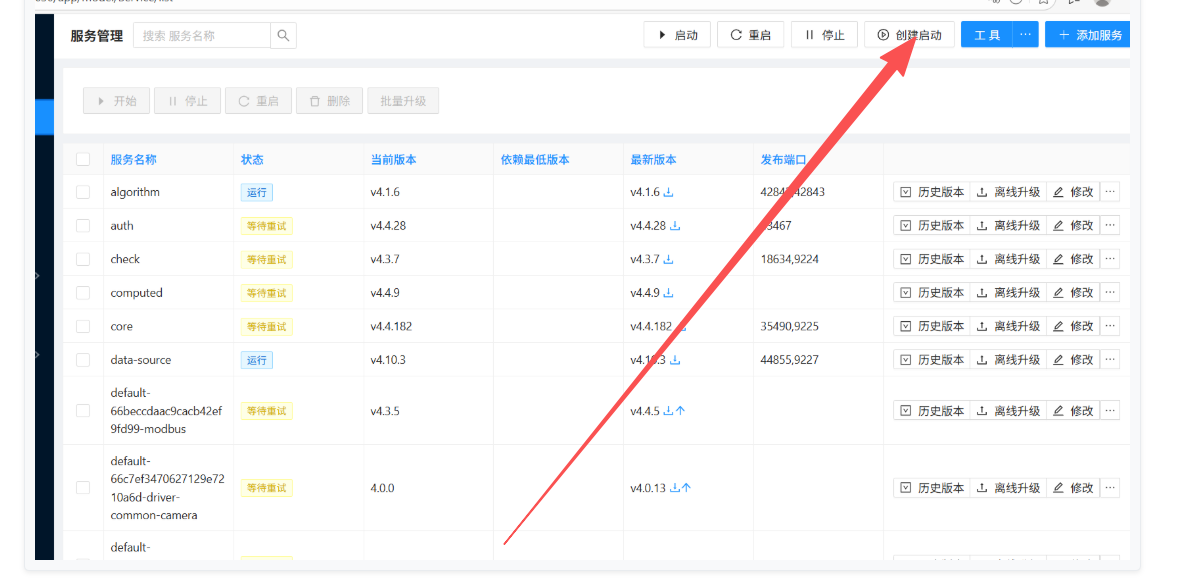
Task: Click the 状态 column header
Action: click(252, 160)
